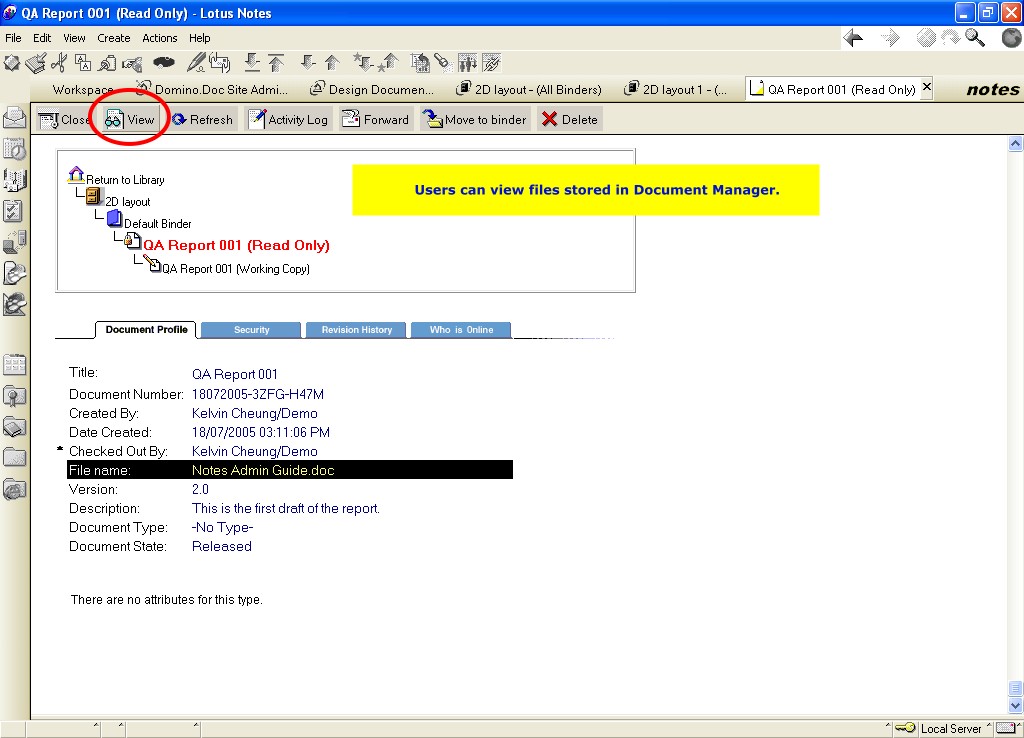Click the Delete button with red X
1024x738 pixels.
click(569, 120)
